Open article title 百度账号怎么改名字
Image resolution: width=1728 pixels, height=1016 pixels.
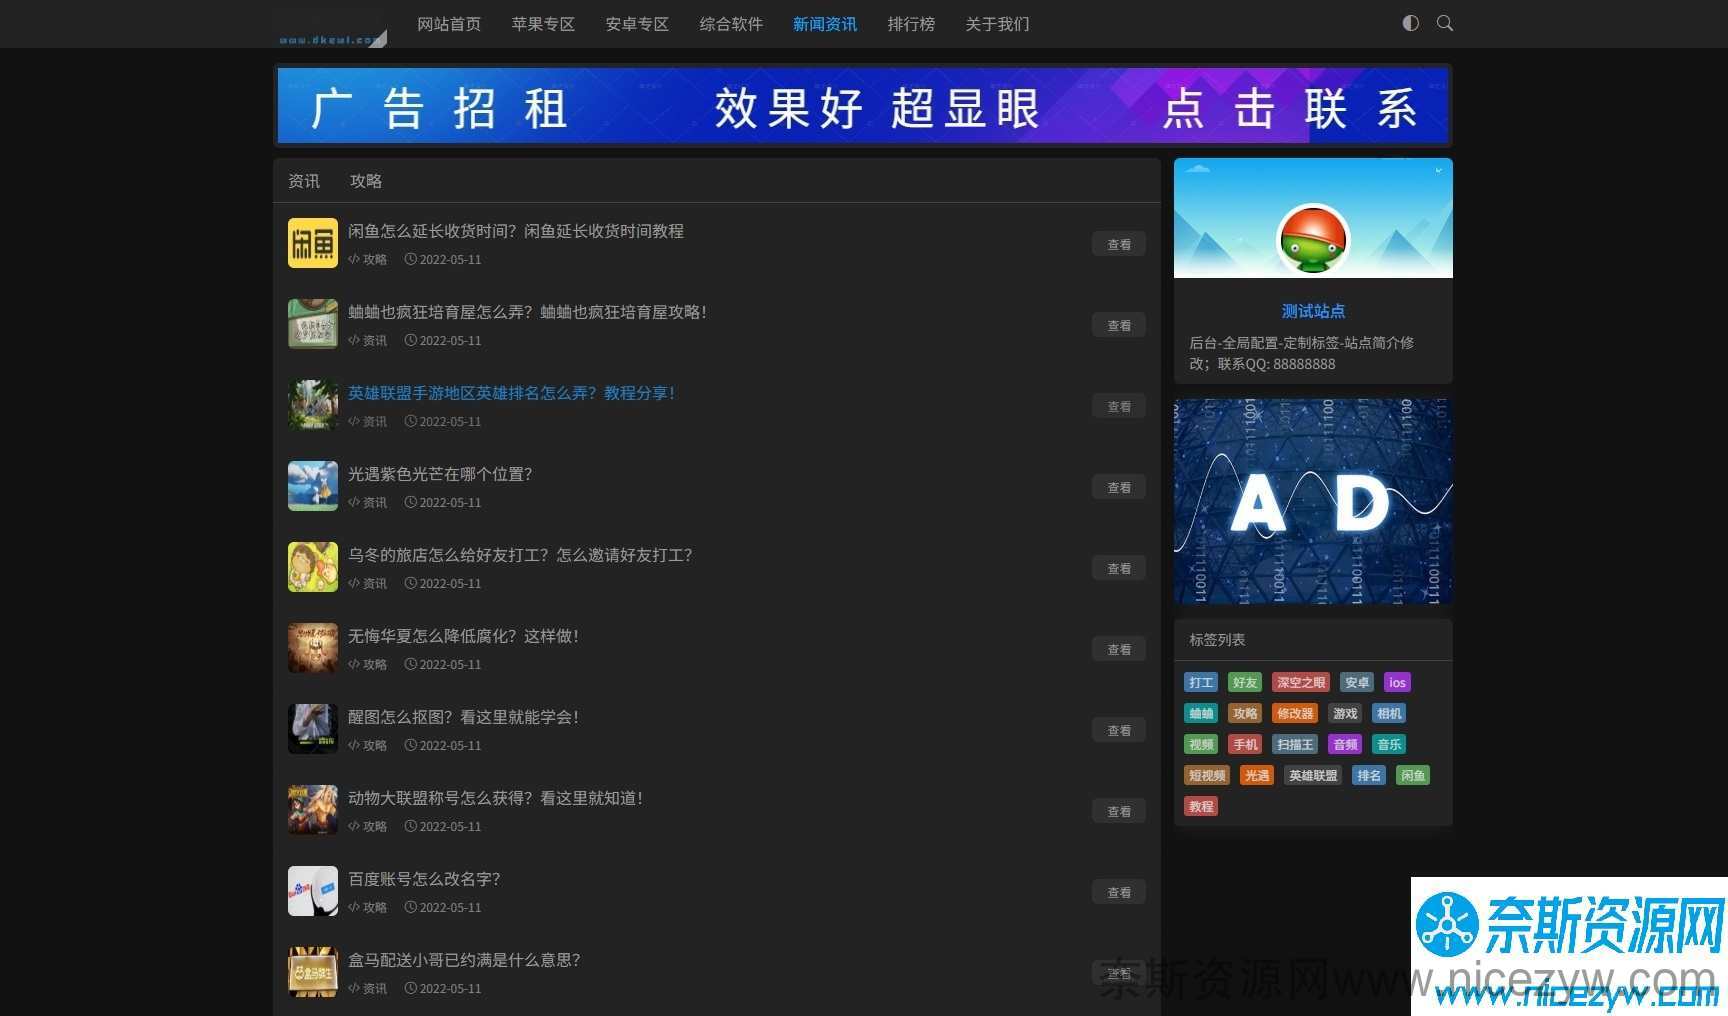[424, 879]
